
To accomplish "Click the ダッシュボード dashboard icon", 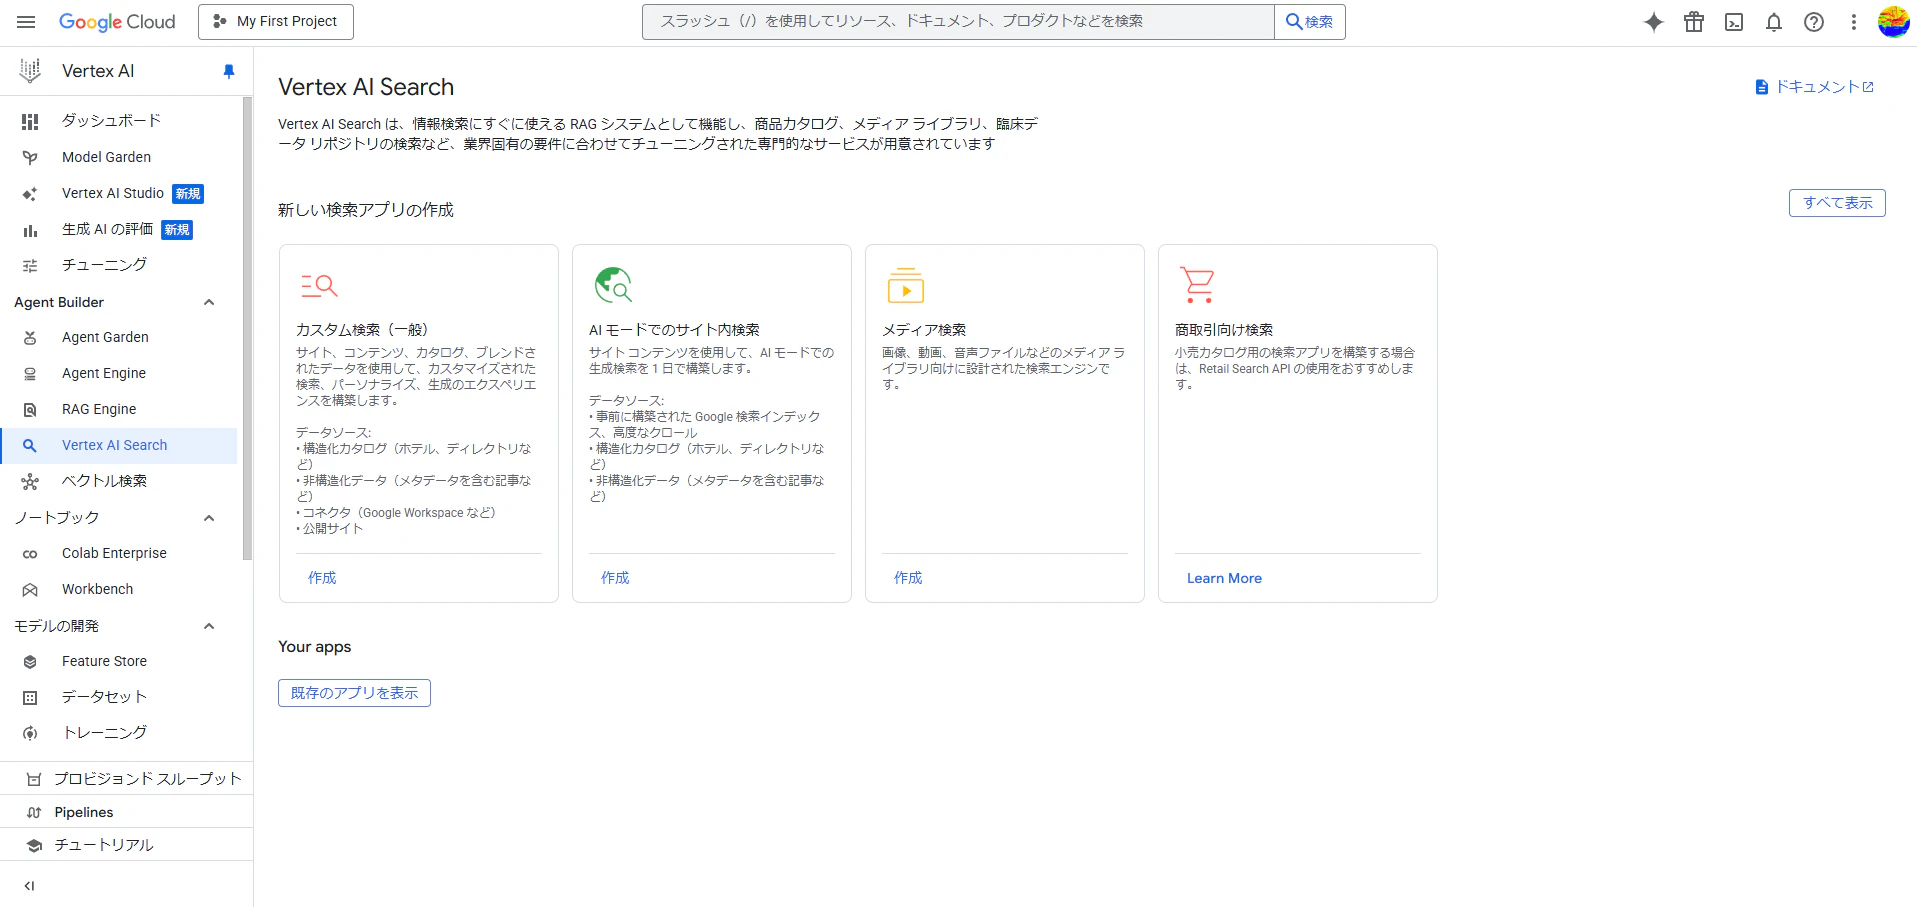I will 30,121.
